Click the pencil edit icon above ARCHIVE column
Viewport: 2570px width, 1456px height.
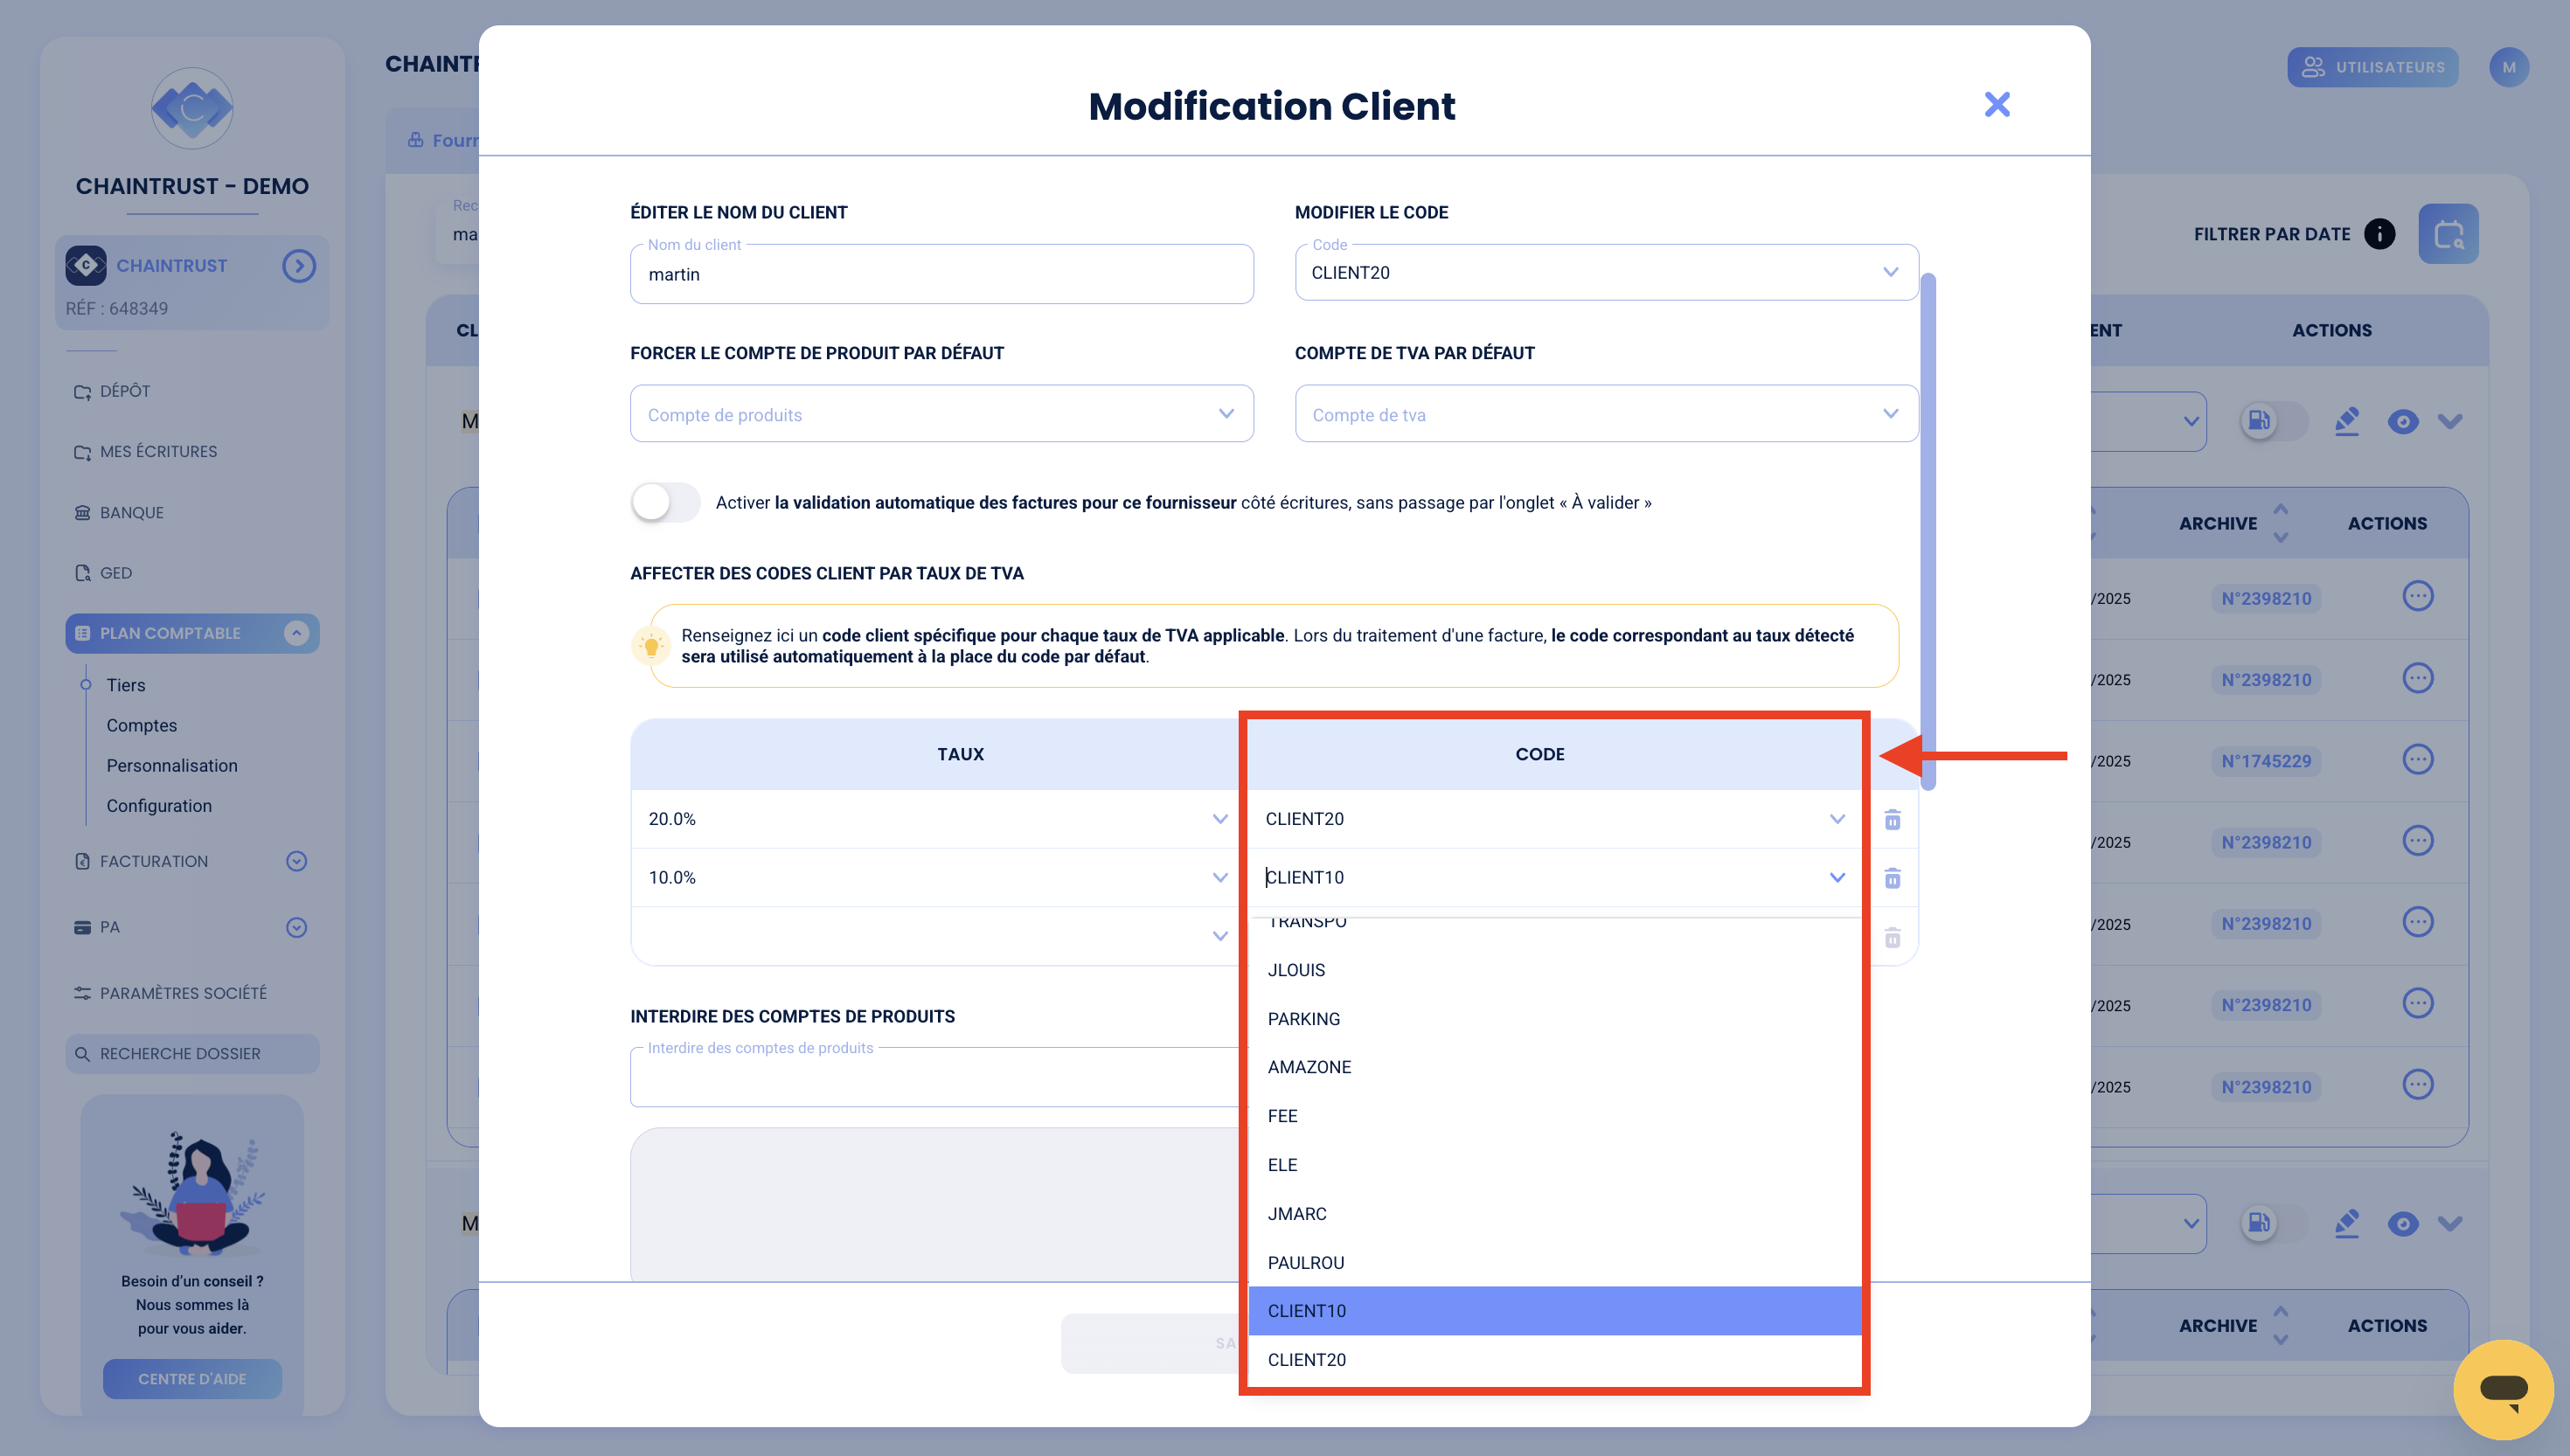click(x=2348, y=421)
